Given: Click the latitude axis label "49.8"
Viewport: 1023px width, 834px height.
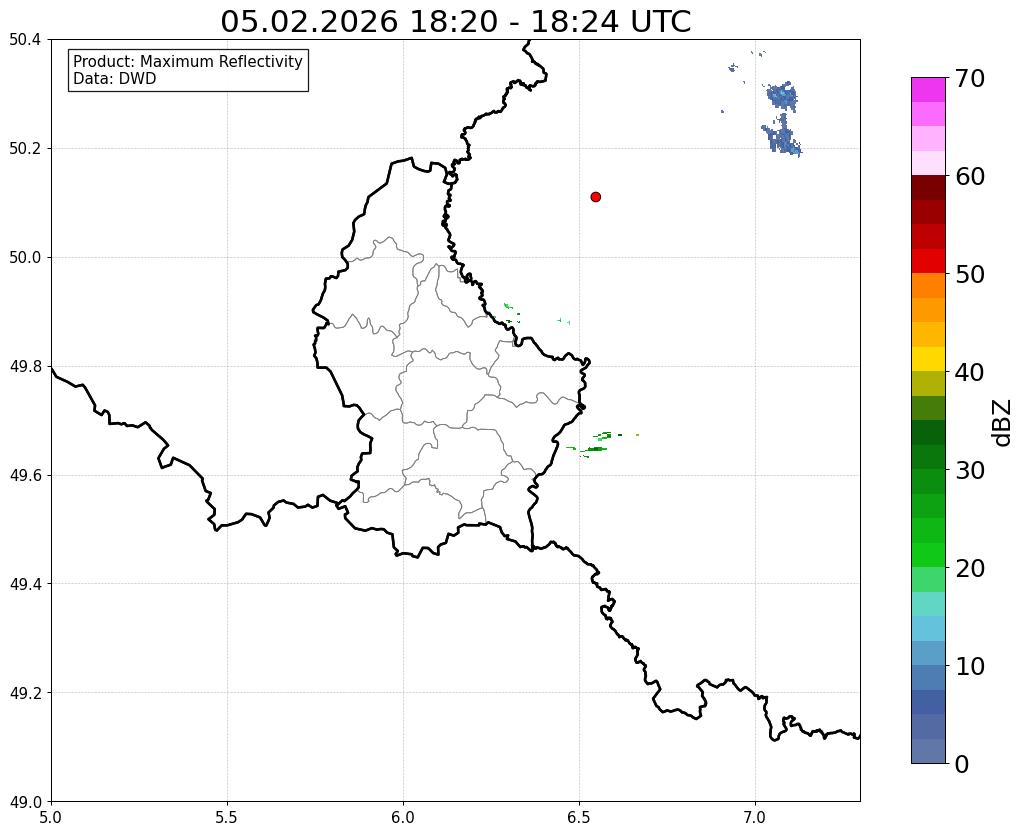Looking at the screenshot, I should [x=25, y=366].
